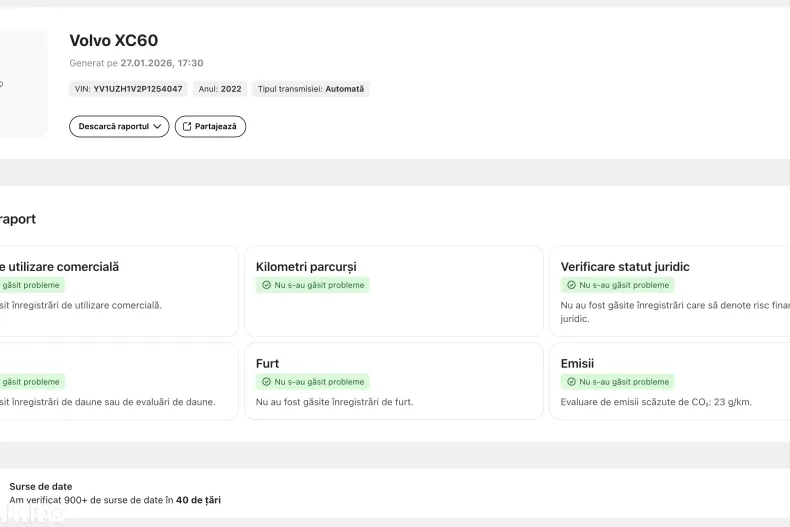Click the checkmark icon under Furt
The image size is (790, 527).
point(266,382)
